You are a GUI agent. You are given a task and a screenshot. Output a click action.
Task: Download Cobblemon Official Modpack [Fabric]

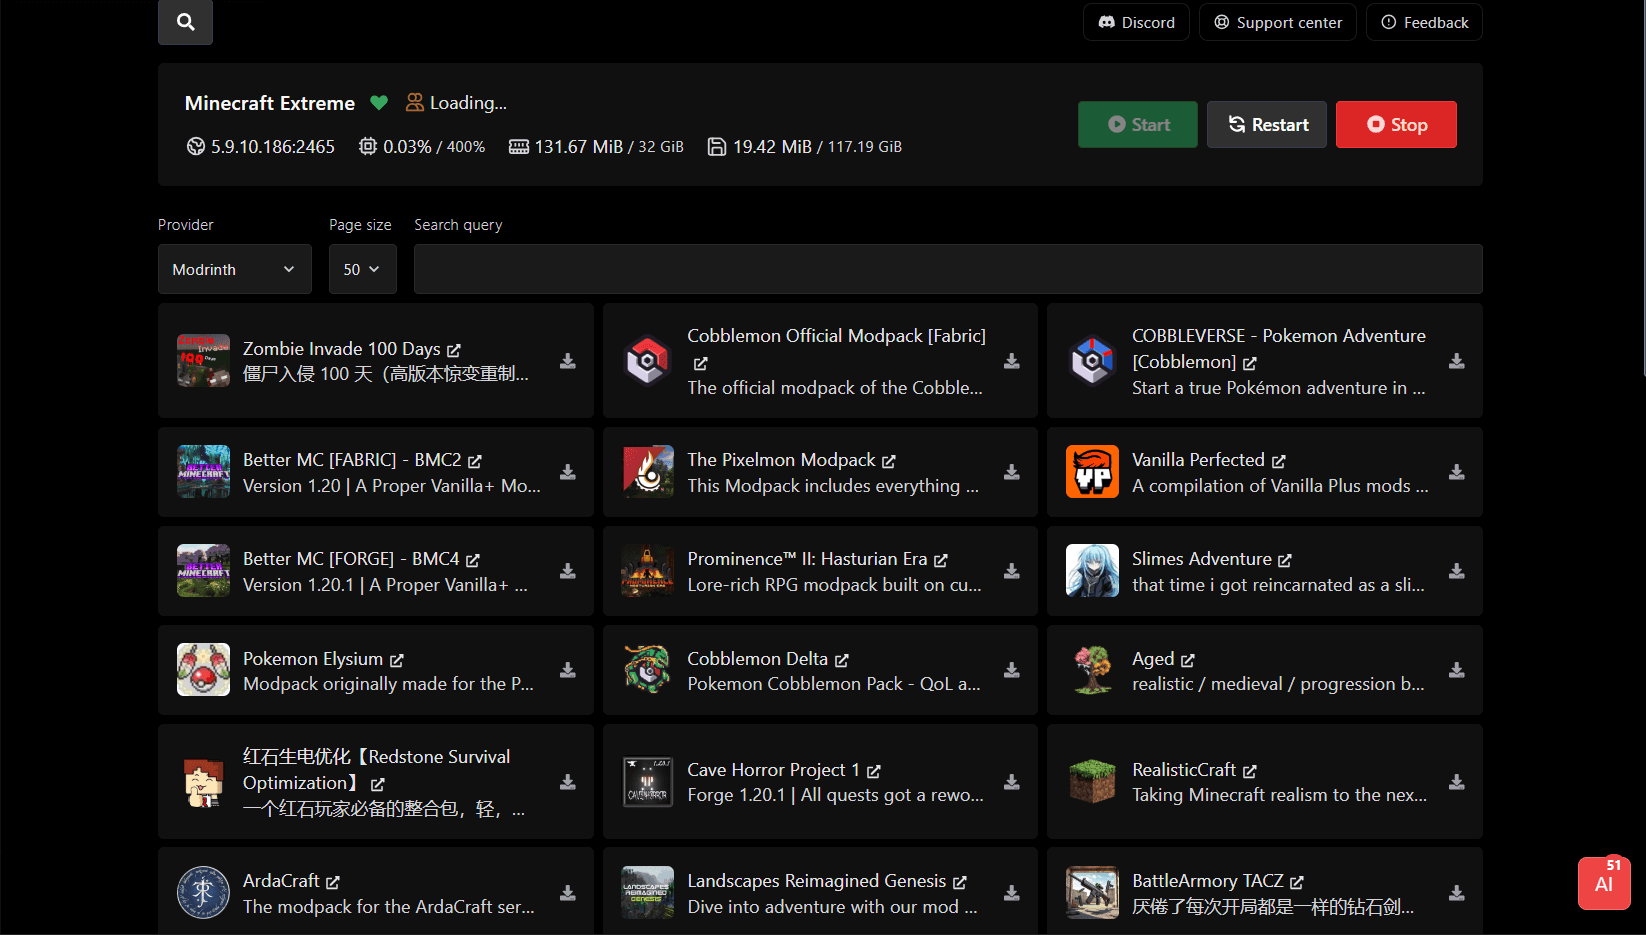click(x=1012, y=361)
